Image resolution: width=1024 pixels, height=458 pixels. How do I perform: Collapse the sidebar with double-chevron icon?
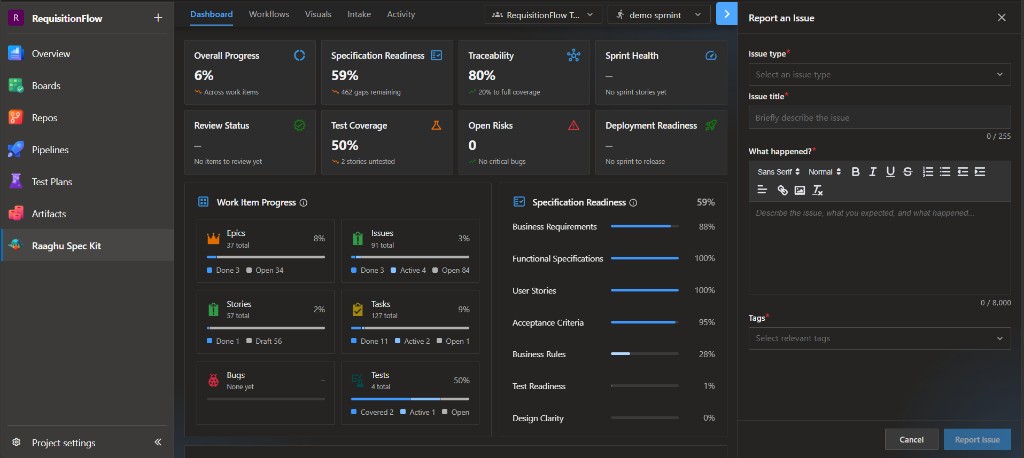[x=158, y=442]
